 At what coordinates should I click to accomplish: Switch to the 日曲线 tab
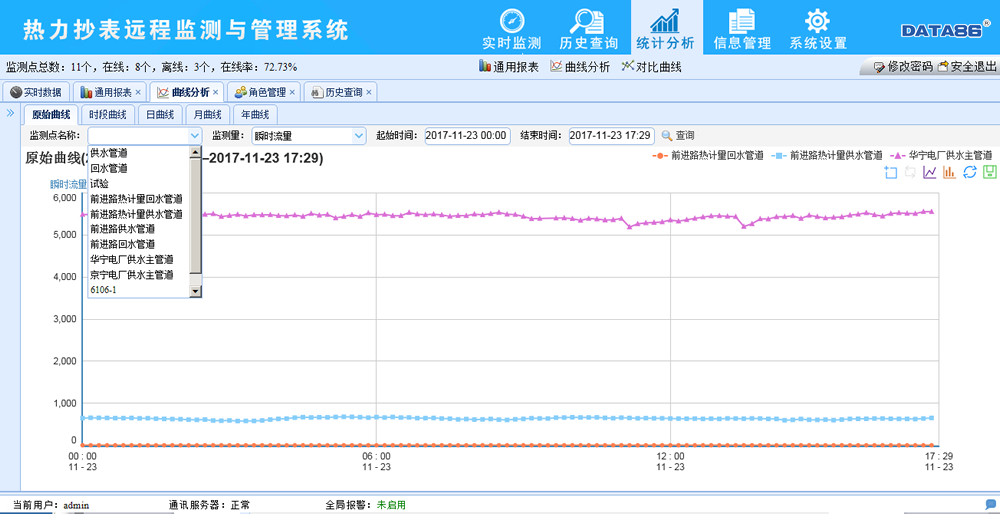[x=160, y=115]
